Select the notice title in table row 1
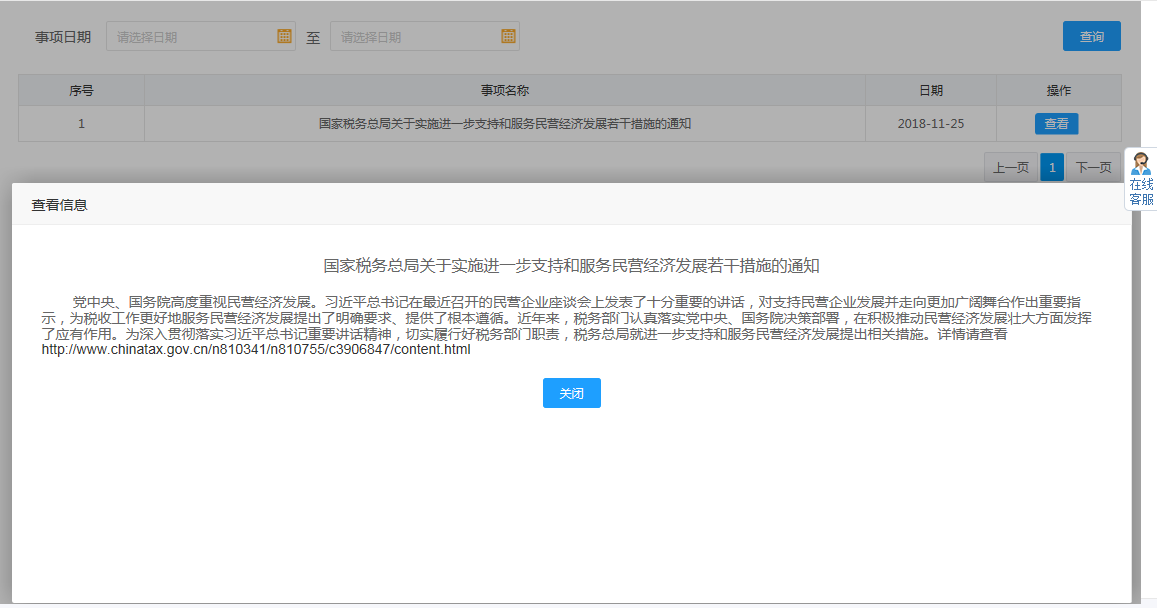Image resolution: width=1157 pixels, height=608 pixels. [x=505, y=124]
